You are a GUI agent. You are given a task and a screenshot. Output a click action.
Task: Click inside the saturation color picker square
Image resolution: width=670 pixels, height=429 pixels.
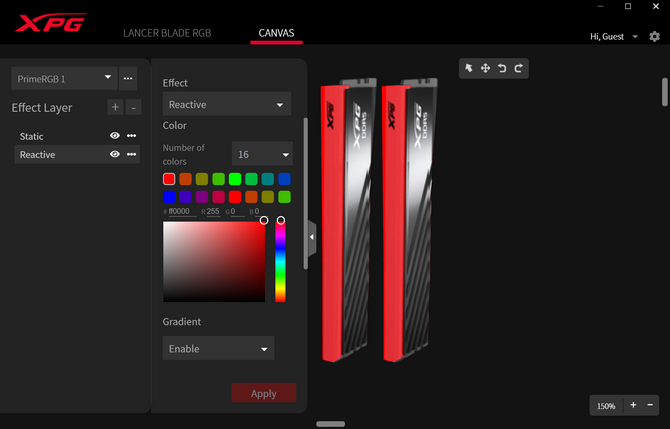click(214, 262)
